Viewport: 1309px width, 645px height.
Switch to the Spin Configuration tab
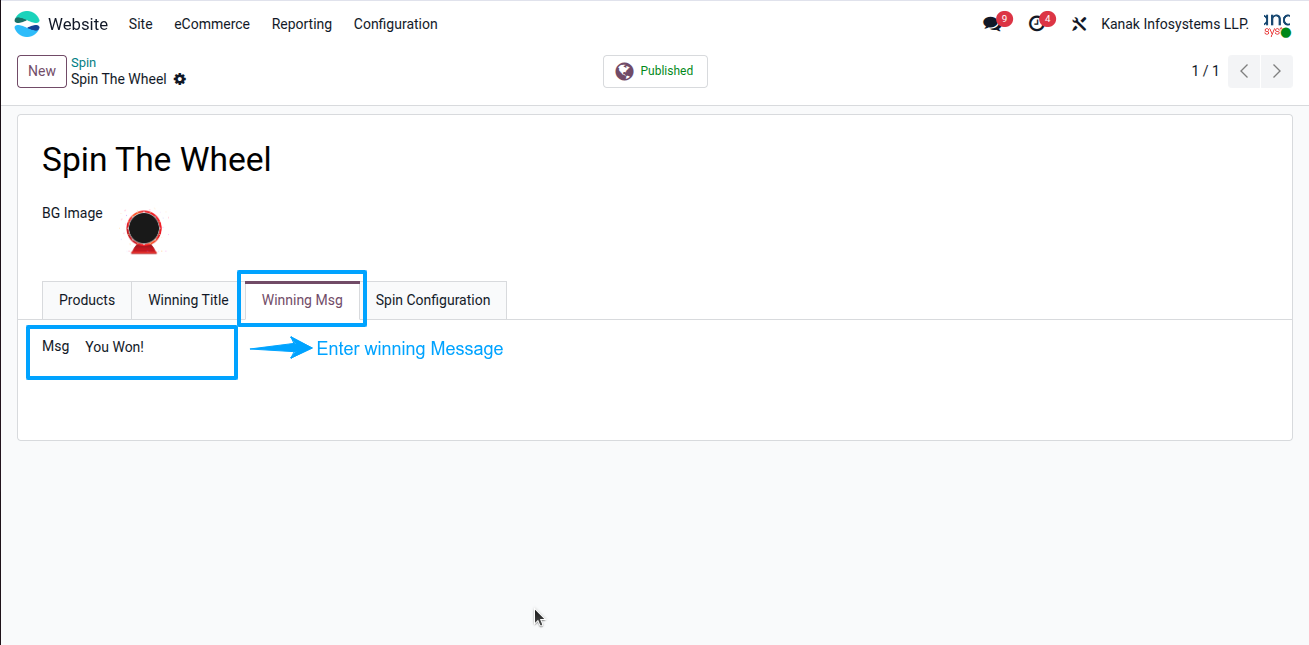coord(433,300)
